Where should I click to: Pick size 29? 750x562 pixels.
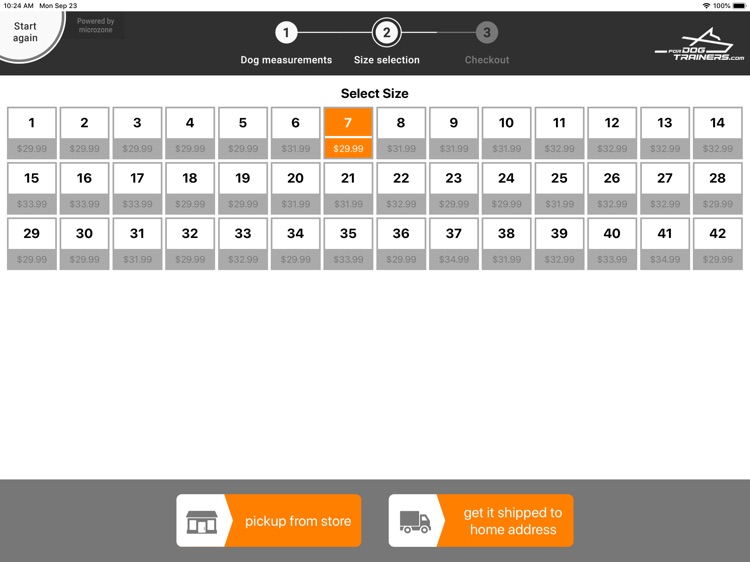(32, 244)
